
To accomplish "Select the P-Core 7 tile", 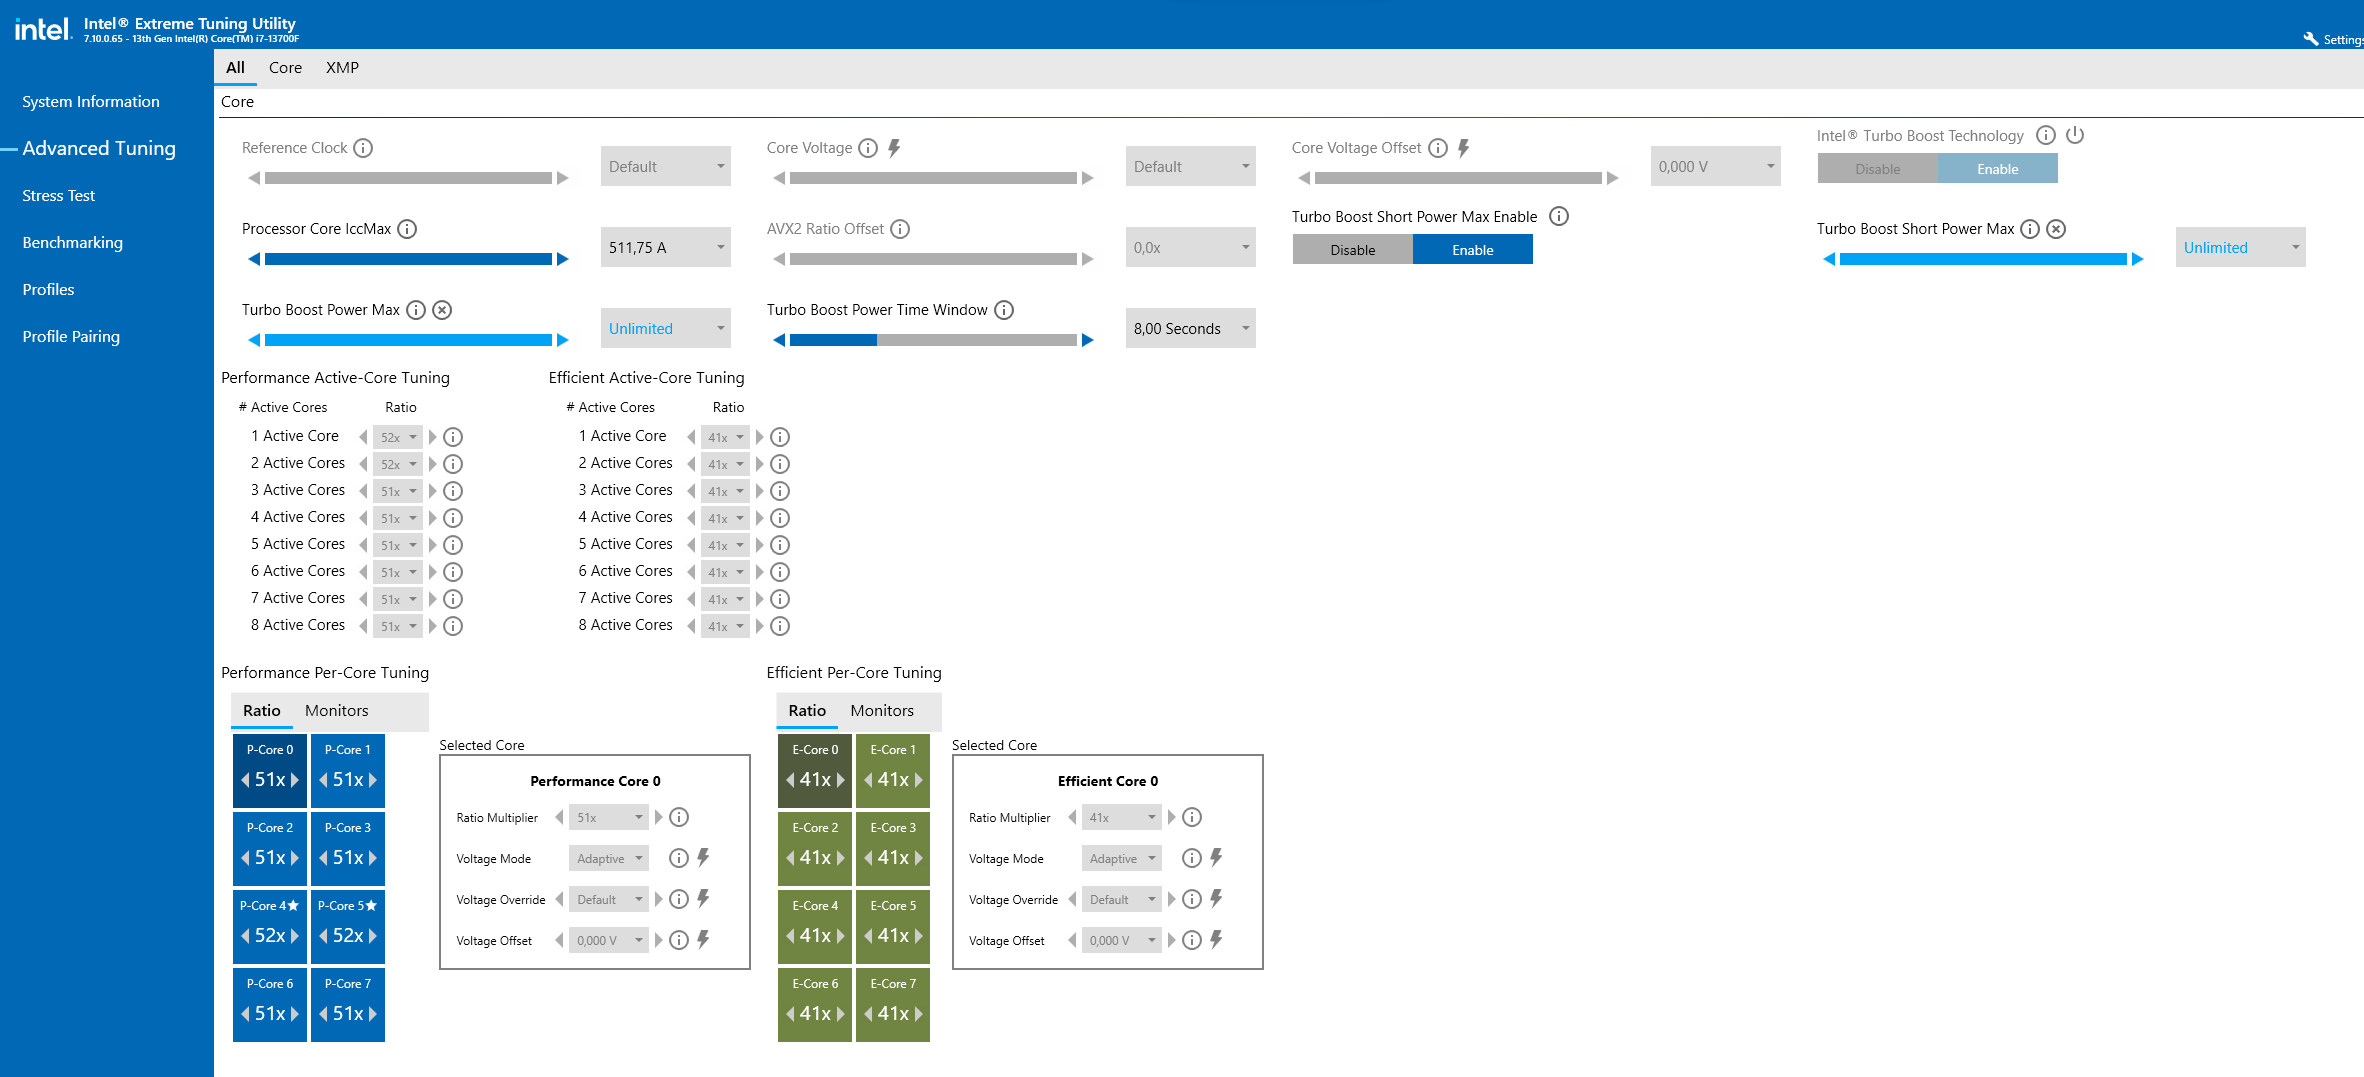I will (348, 1004).
